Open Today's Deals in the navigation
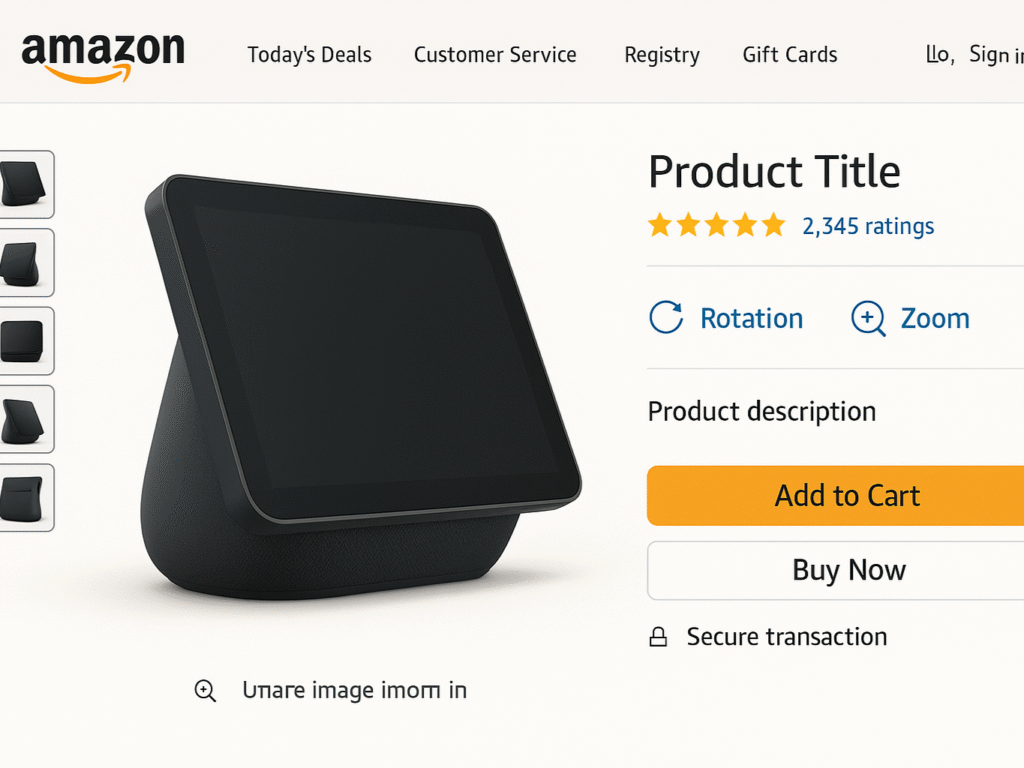 click(x=309, y=55)
